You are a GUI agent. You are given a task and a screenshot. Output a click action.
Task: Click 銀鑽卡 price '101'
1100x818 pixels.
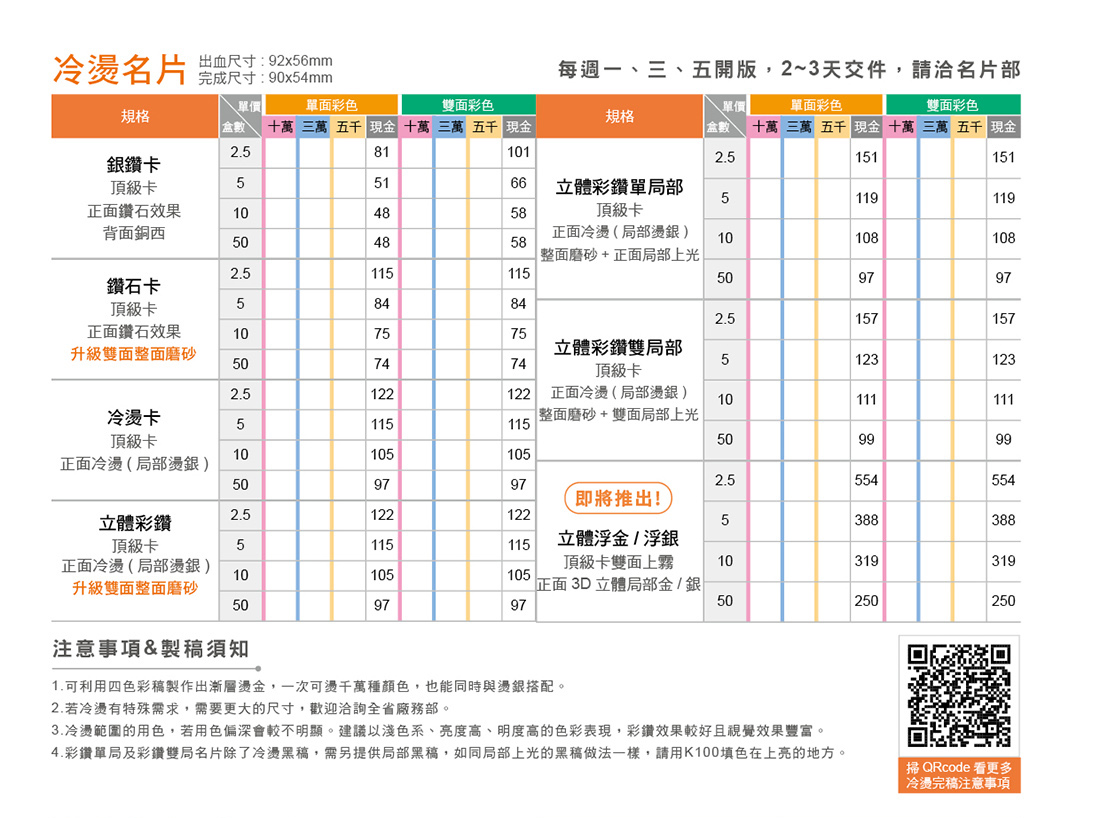(x=518, y=152)
